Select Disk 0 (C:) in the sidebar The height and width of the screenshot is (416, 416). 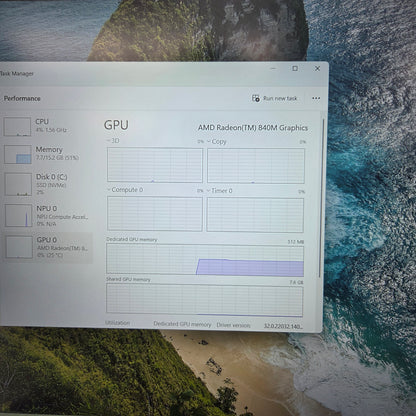pyautogui.click(x=47, y=184)
